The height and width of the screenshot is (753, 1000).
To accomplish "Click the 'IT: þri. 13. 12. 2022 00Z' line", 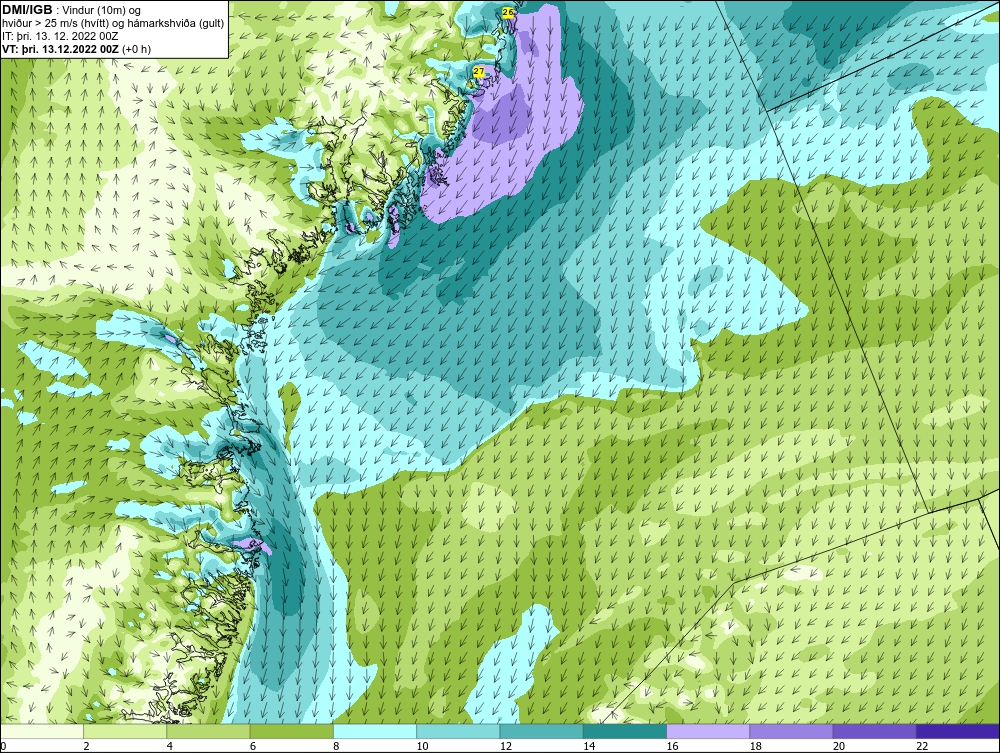I will pos(60,36).
